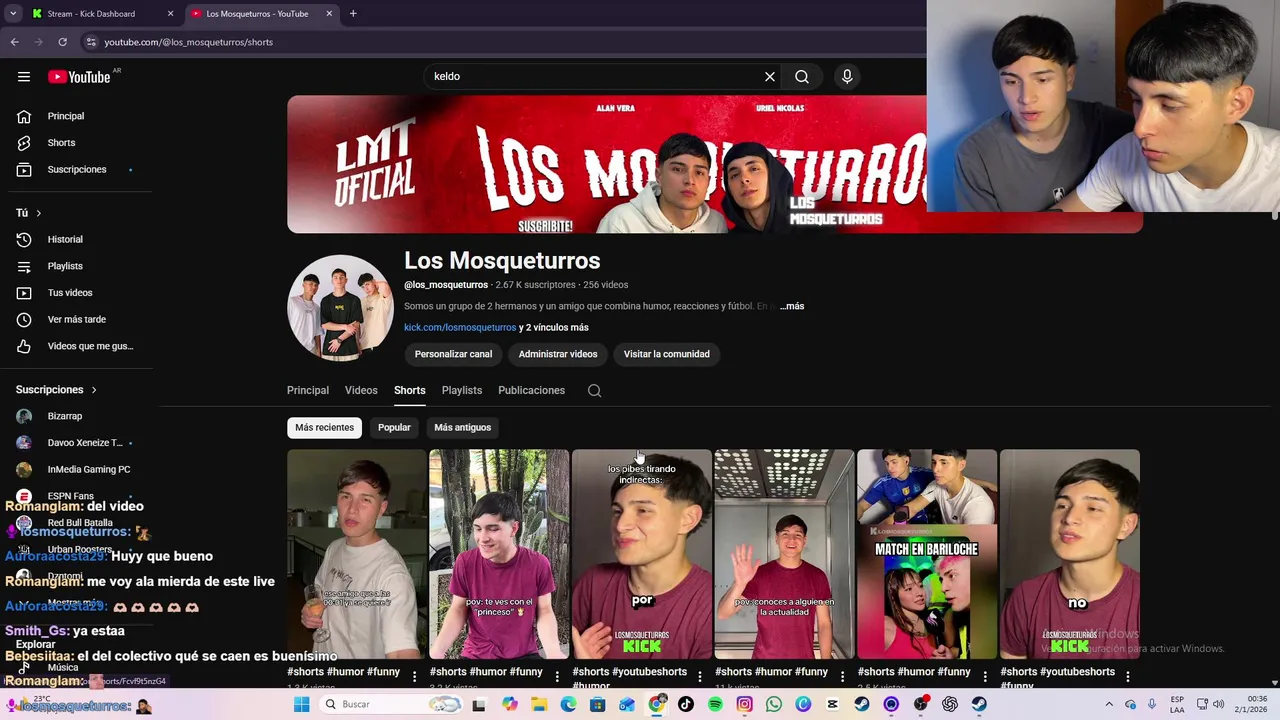1280x720 pixels.
Task: Open the MATCH EN BARILOCHE short
Action: click(927, 554)
